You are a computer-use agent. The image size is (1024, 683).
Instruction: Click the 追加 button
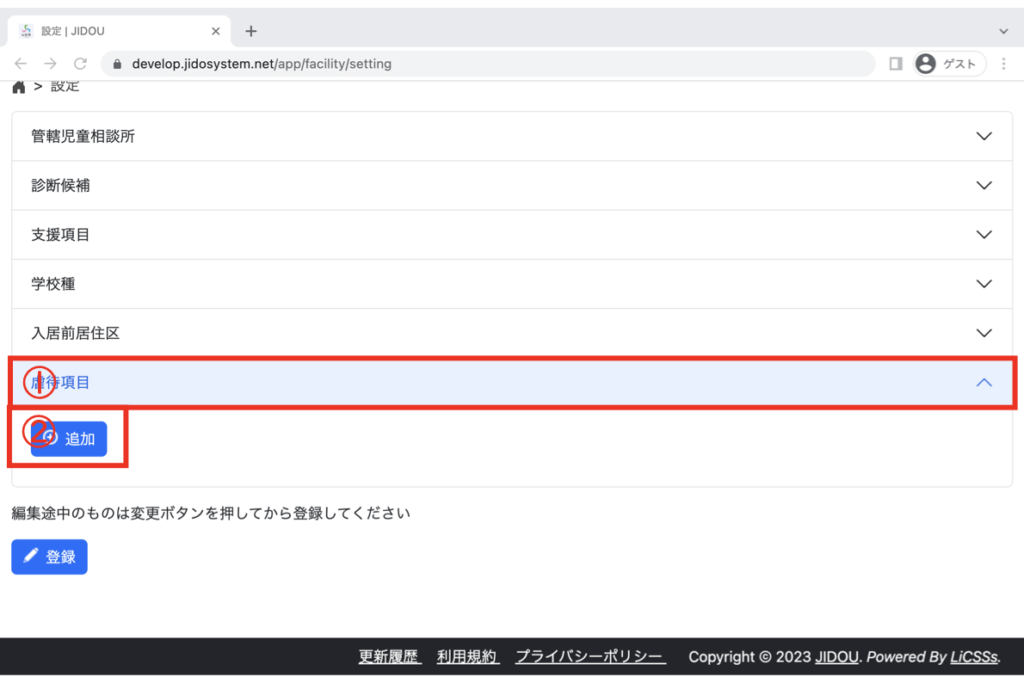69,439
